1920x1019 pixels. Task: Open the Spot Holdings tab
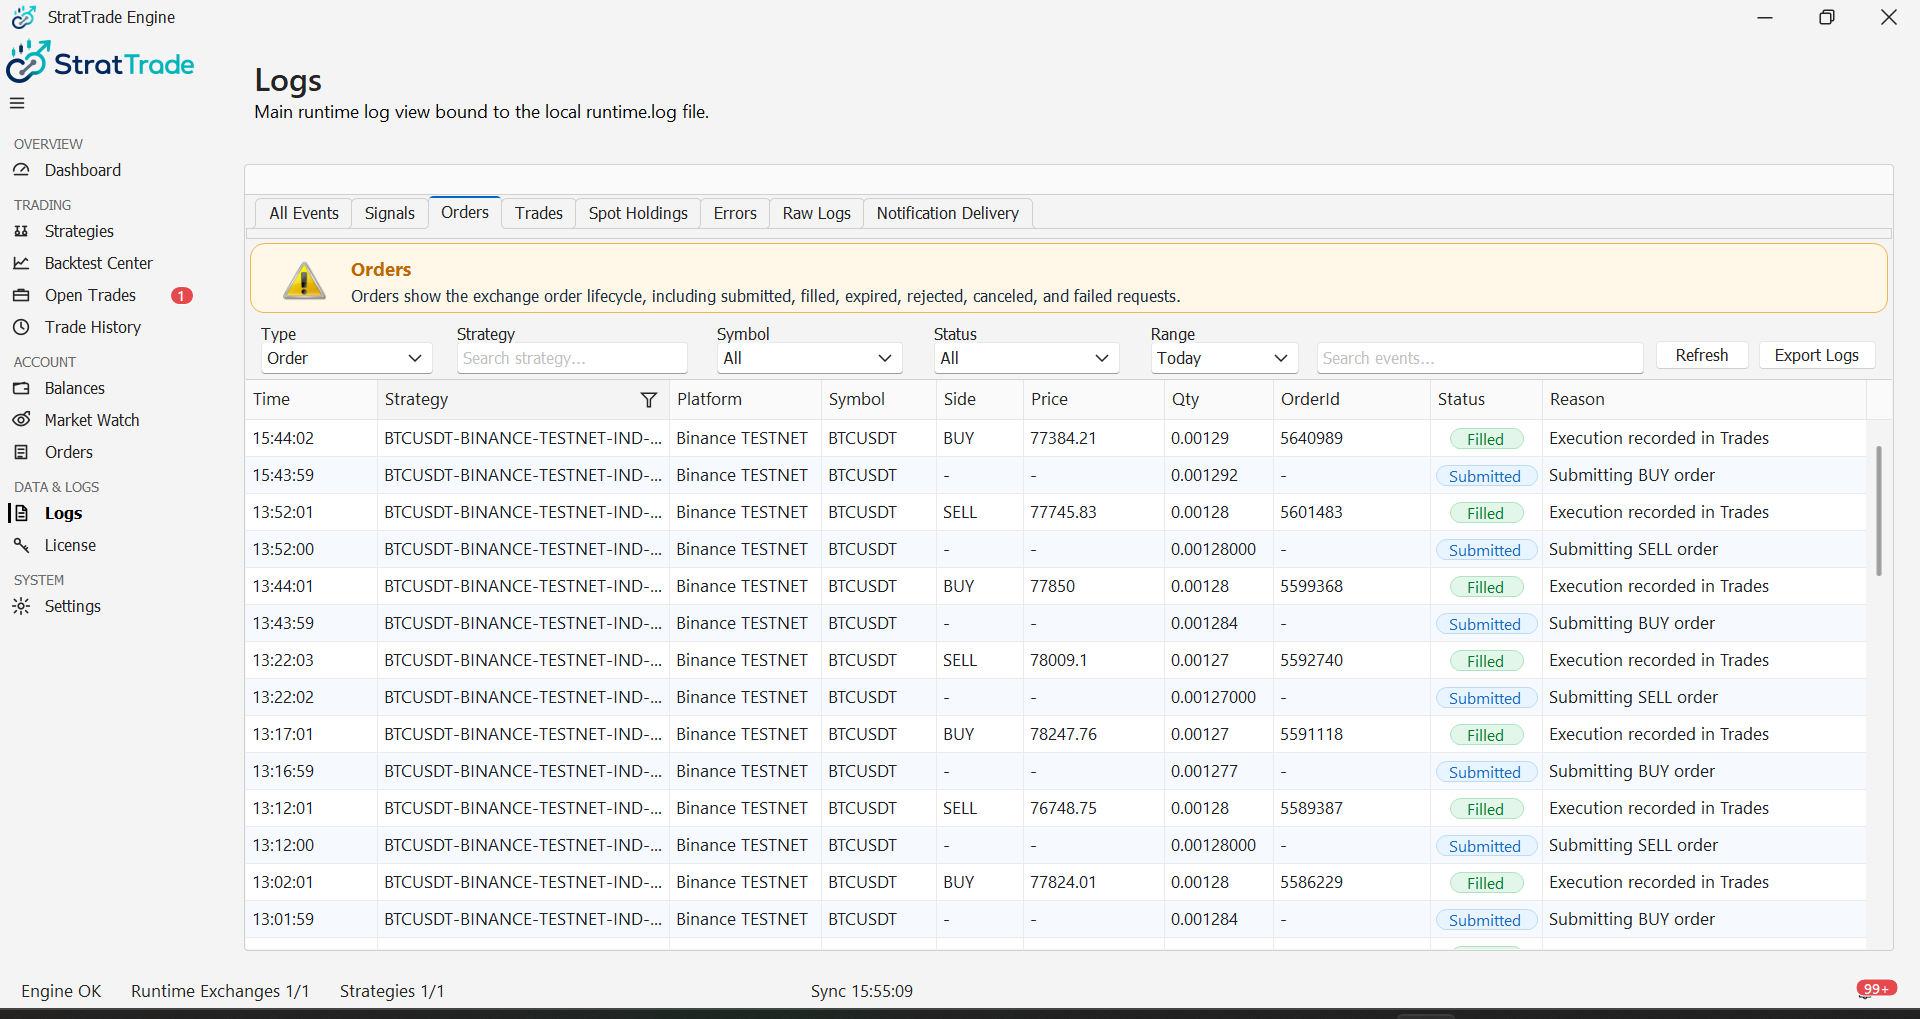638,213
